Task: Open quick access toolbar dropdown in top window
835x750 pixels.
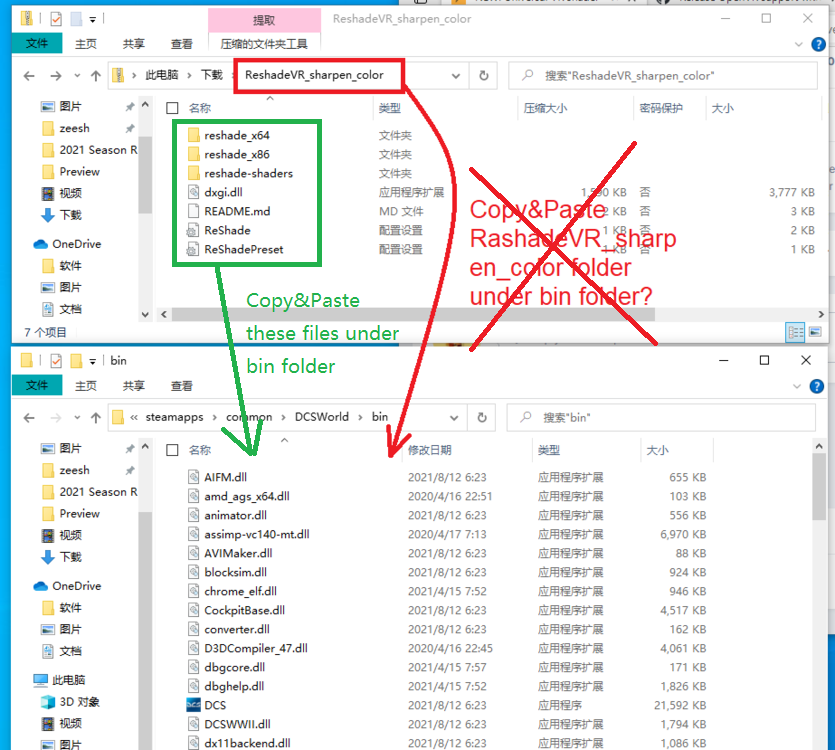Action: click(x=93, y=20)
